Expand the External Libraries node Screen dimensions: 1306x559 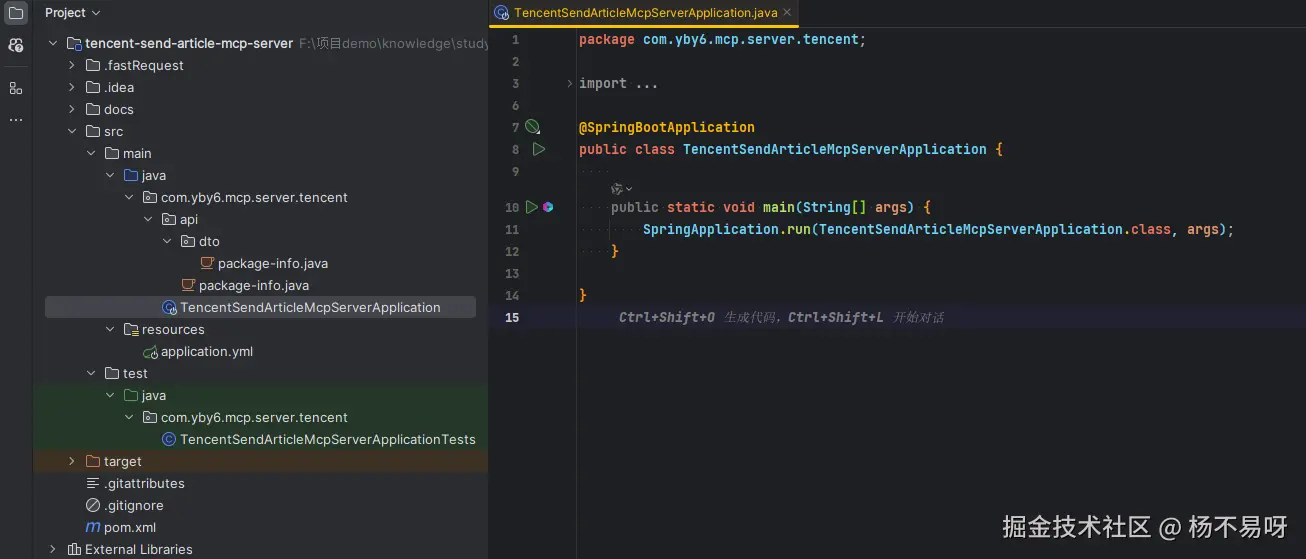tap(53, 549)
